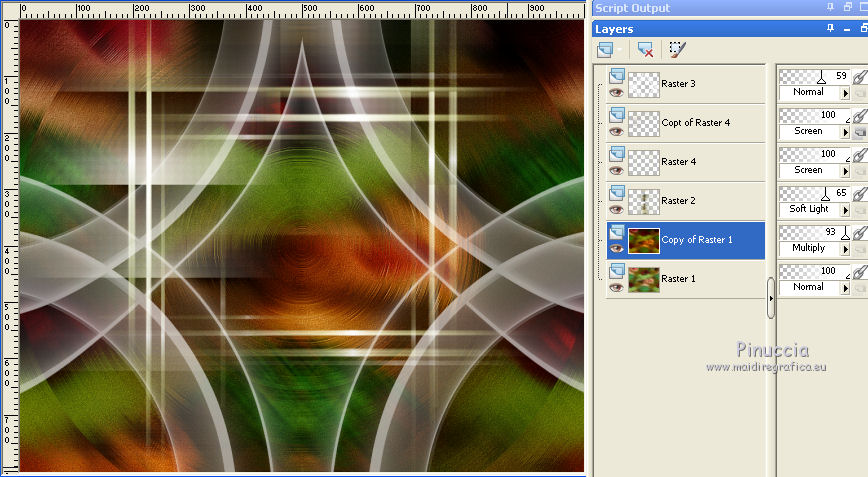Screen dimensions: 868x477
Task: Pin the Script Output palette
Action: tap(830, 7)
